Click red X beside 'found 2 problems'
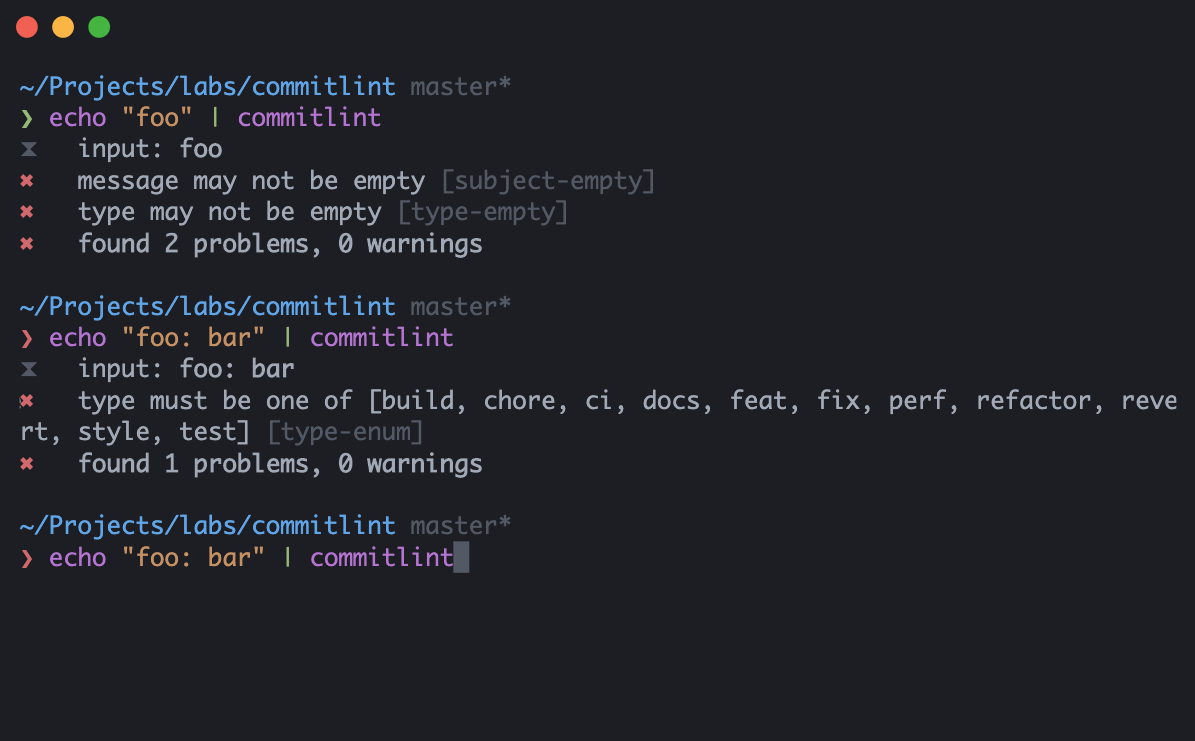Image resolution: width=1195 pixels, height=741 pixels. 27,244
